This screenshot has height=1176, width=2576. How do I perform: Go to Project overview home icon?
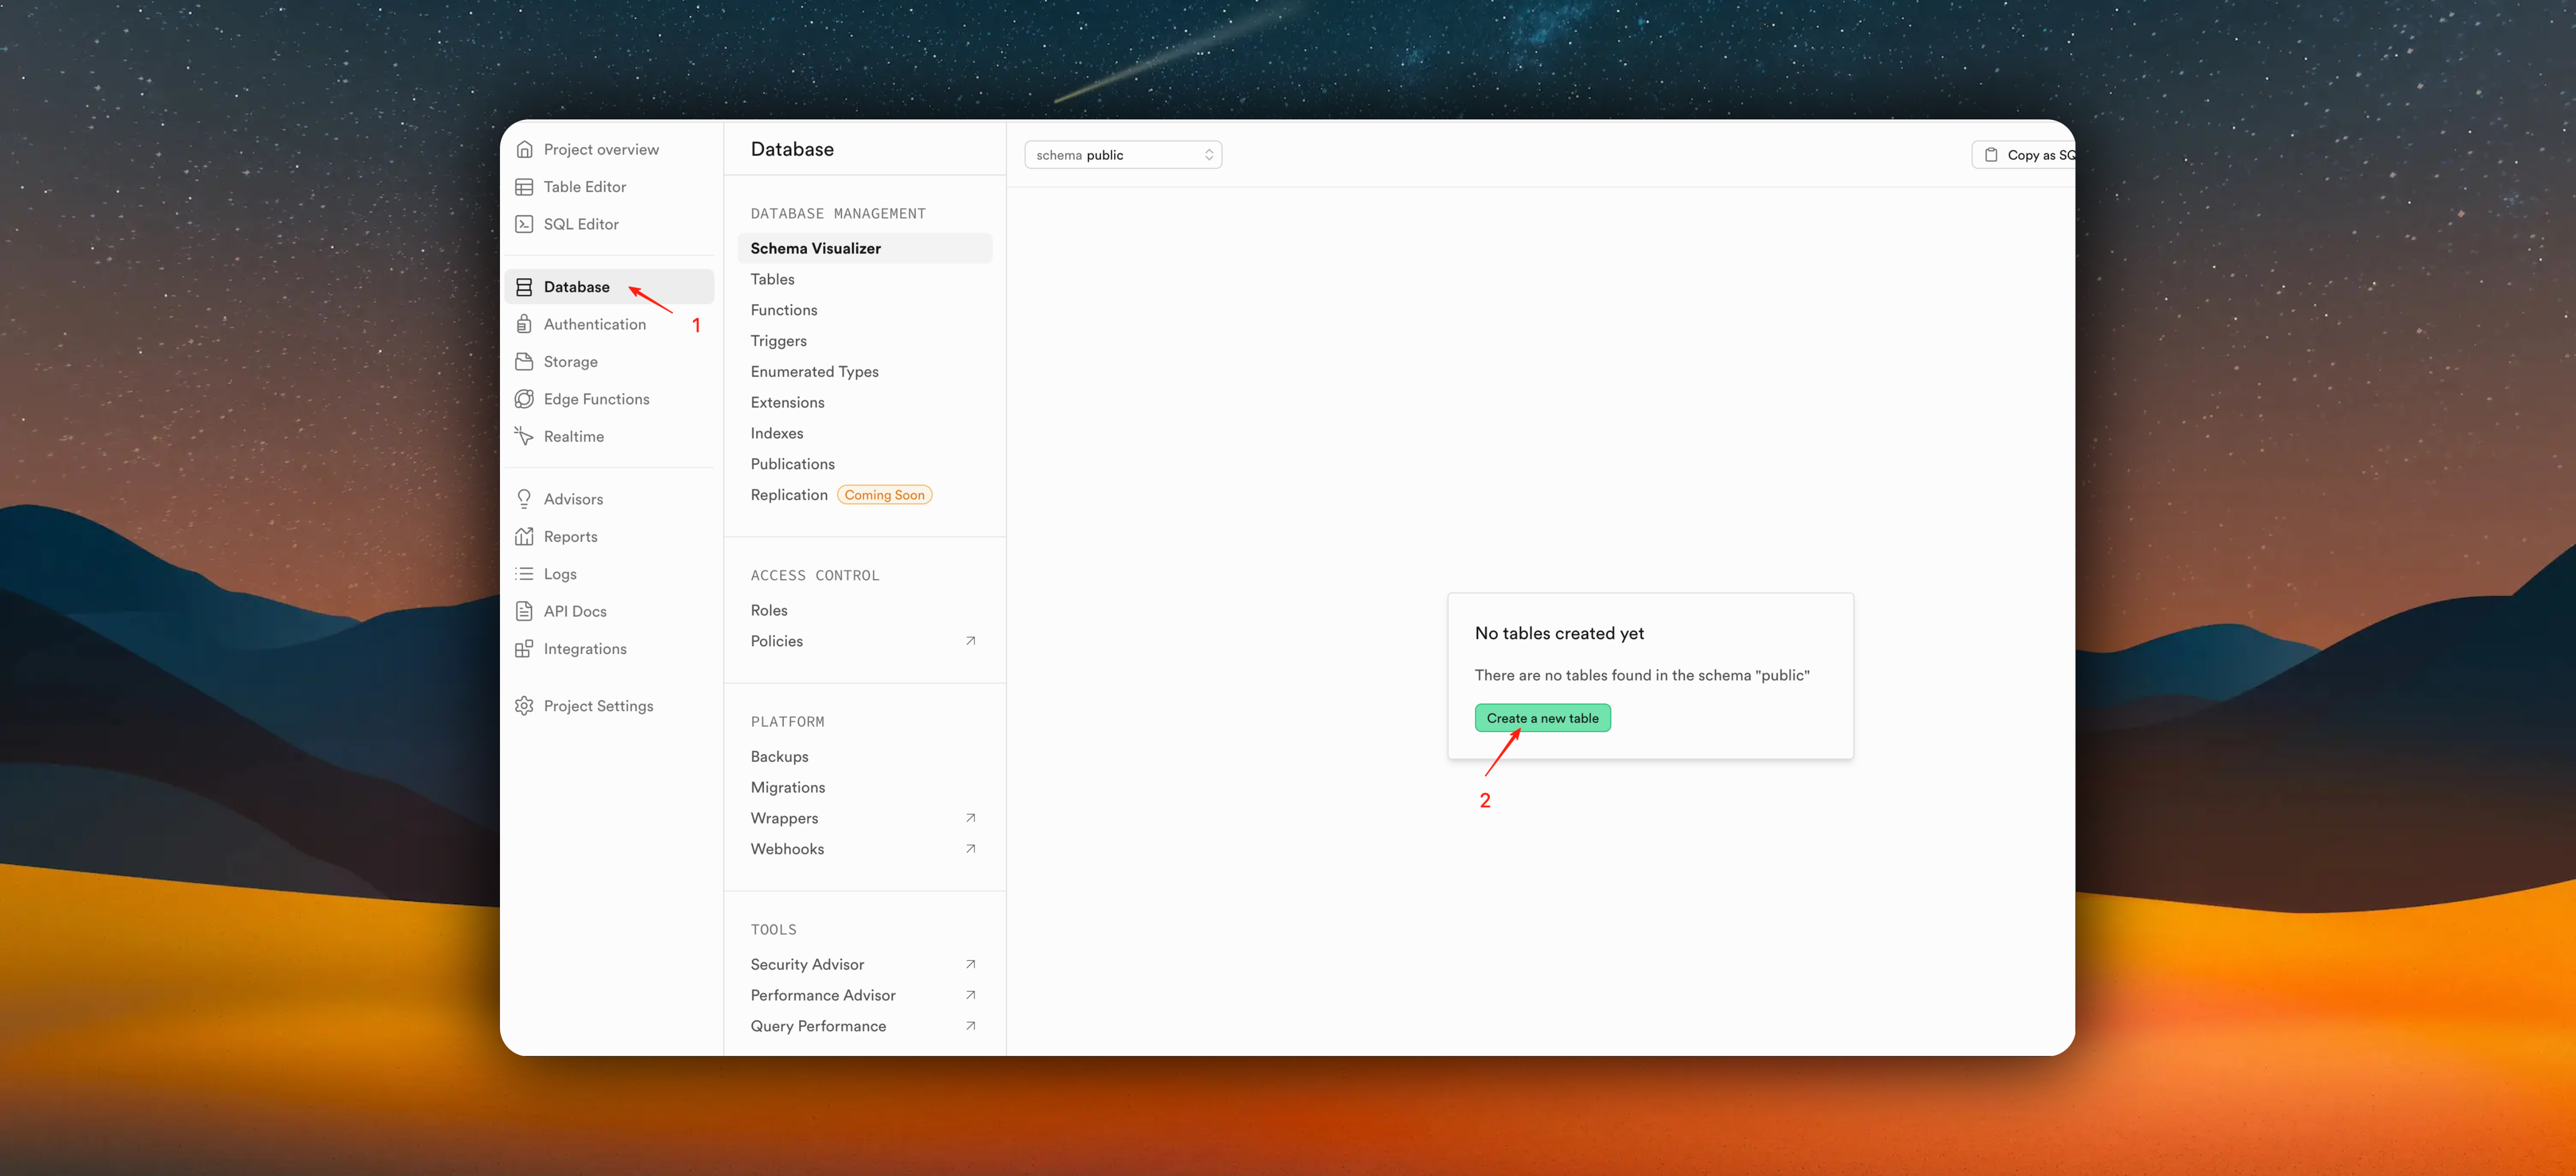pyautogui.click(x=524, y=149)
